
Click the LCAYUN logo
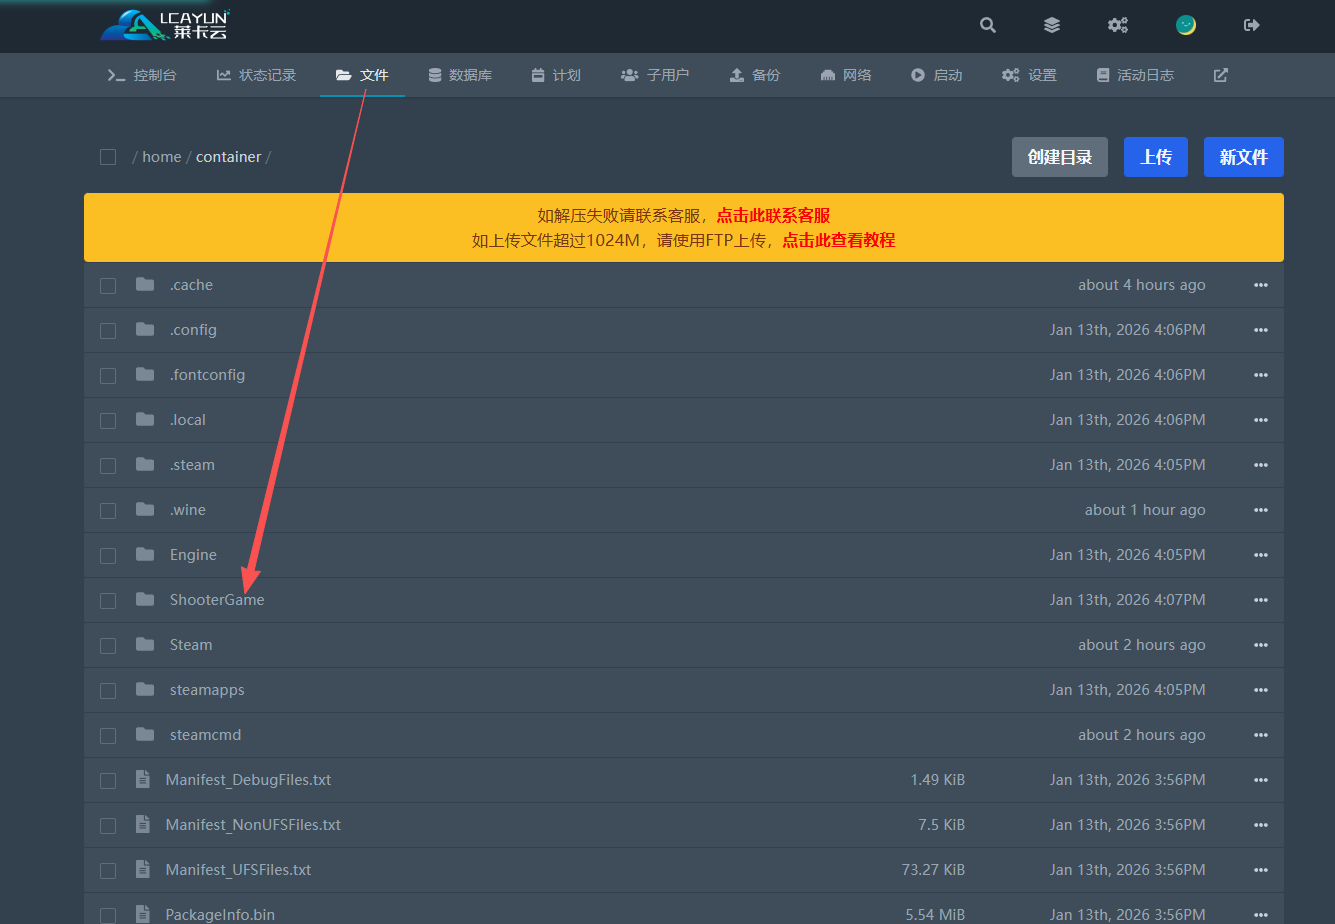click(x=165, y=25)
